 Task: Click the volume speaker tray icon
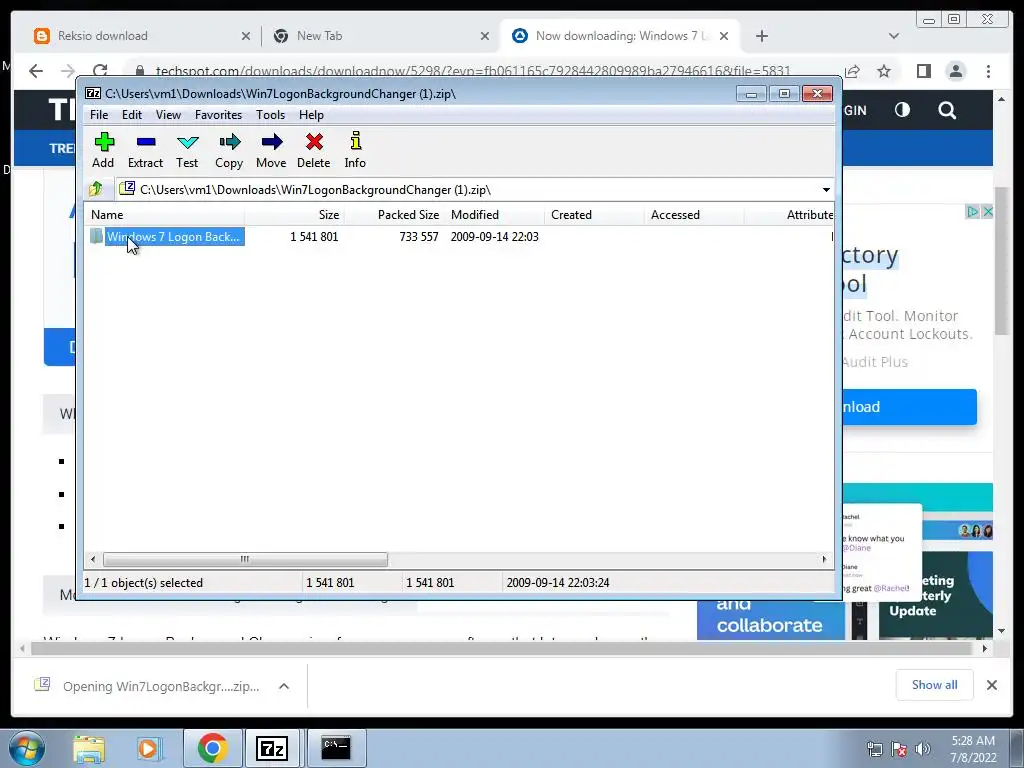tap(922, 749)
